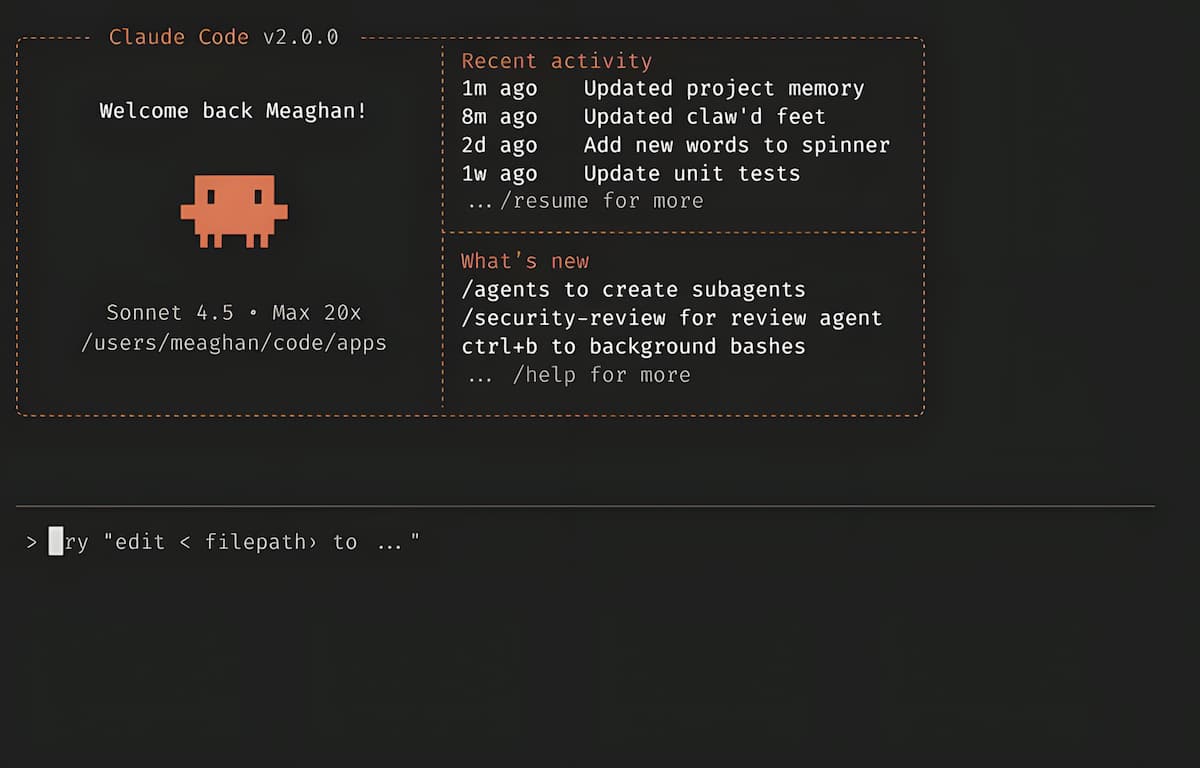The width and height of the screenshot is (1200, 768).
Task: Click the "ctrl+b to background bashes" tip
Action: 633,346
